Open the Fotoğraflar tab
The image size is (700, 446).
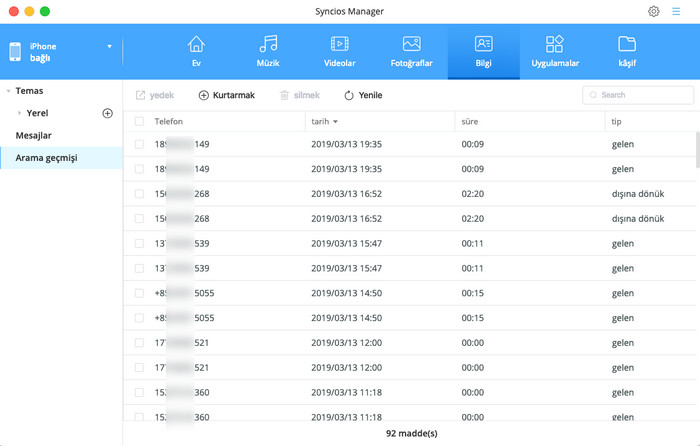tap(412, 51)
